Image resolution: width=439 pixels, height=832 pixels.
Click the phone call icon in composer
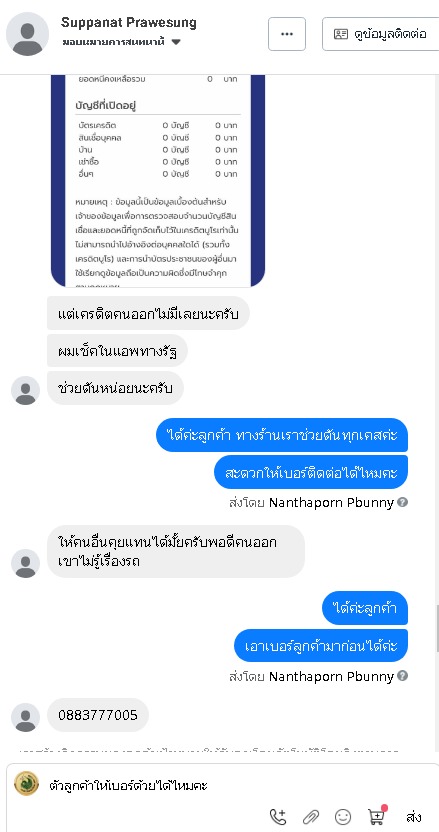(278, 816)
